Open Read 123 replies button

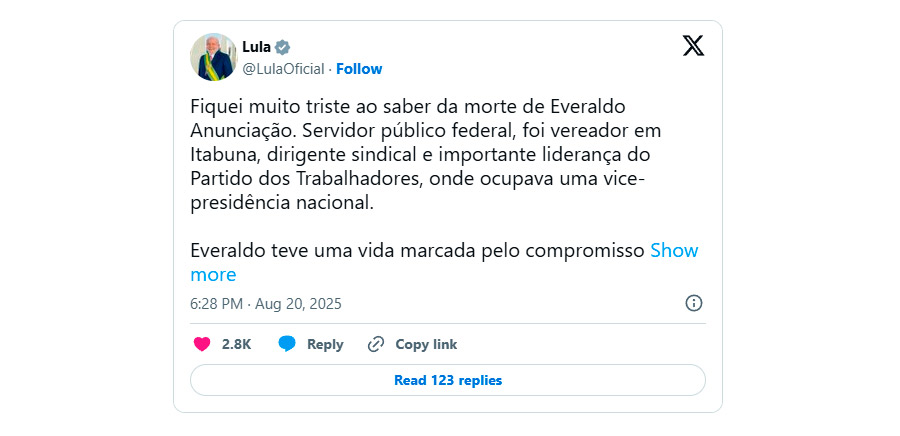(448, 380)
